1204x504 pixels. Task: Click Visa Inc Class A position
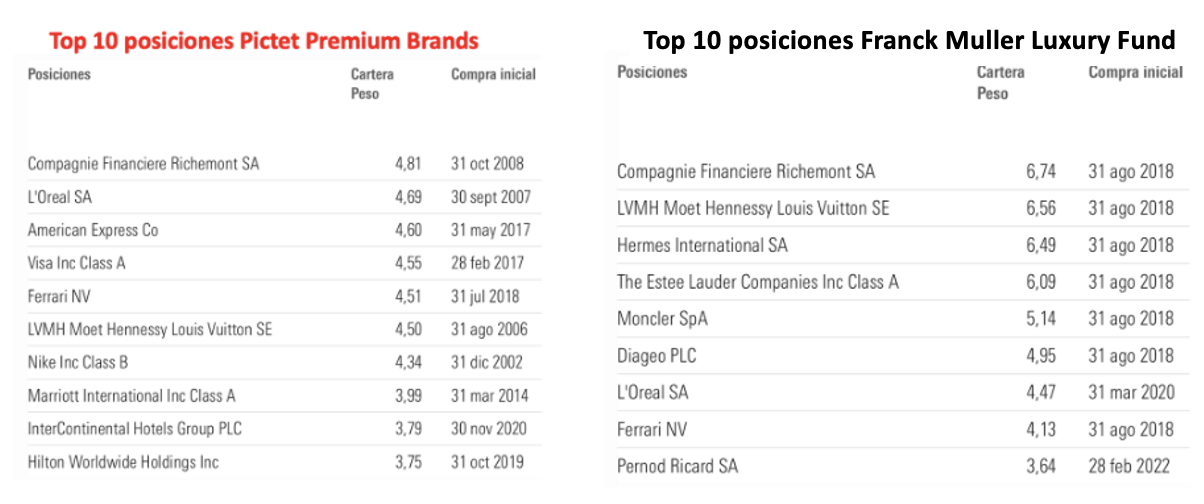pos(77,263)
